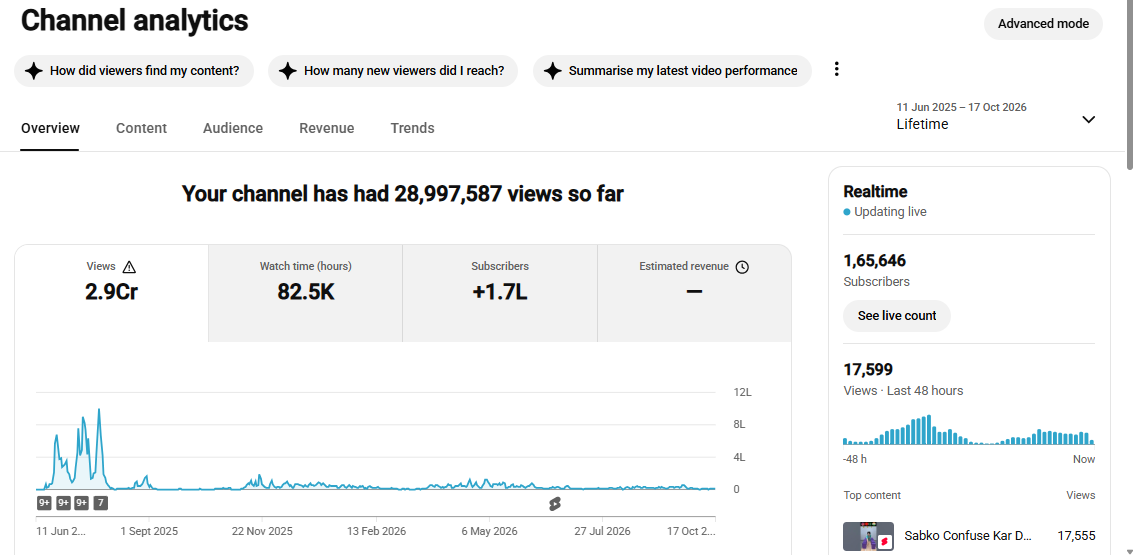The width and height of the screenshot is (1134, 555).
Task: Switch to the Overview tab
Action: coord(50,128)
